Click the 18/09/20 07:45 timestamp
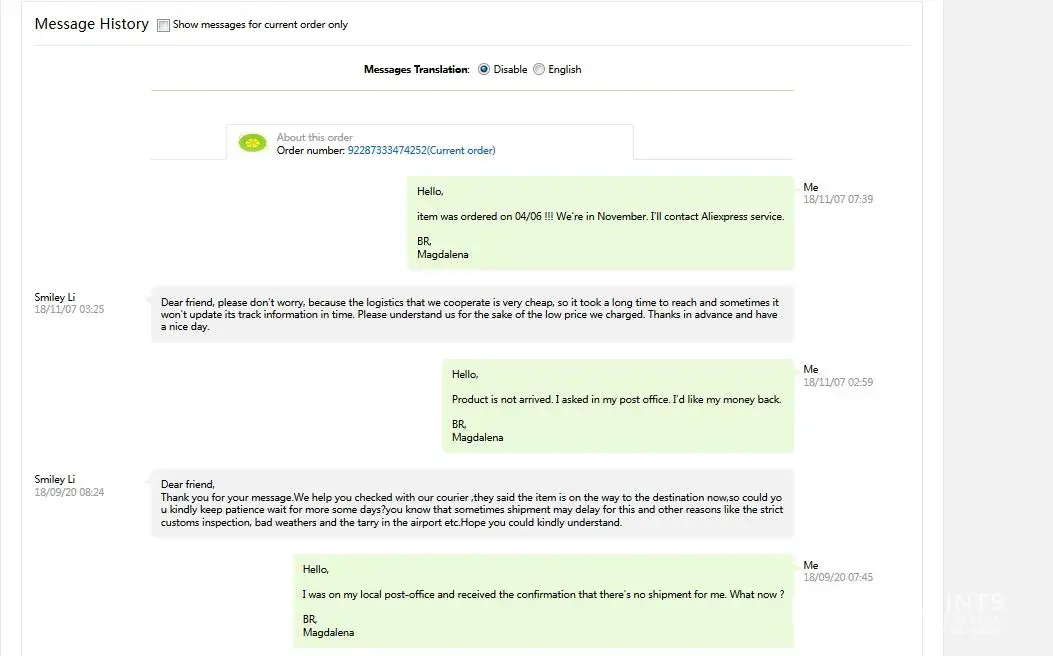Image resolution: width=1053 pixels, height=656 pixels. (x=838, y=578)
